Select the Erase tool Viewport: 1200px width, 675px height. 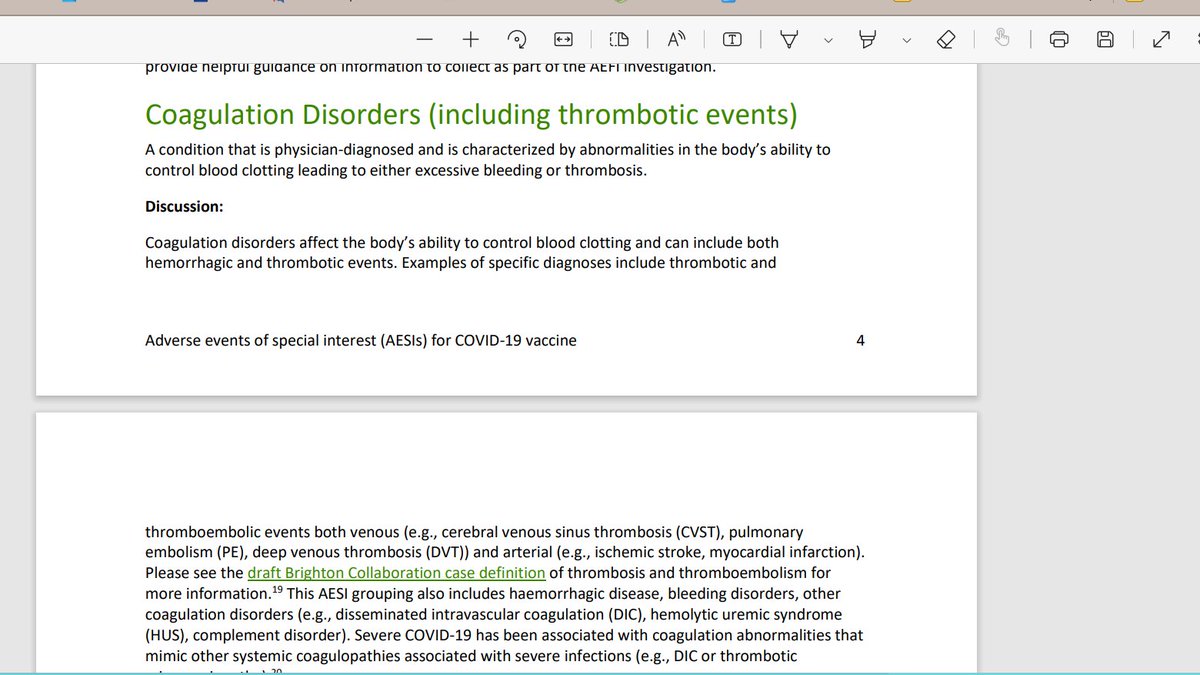(x=946, y=40)
